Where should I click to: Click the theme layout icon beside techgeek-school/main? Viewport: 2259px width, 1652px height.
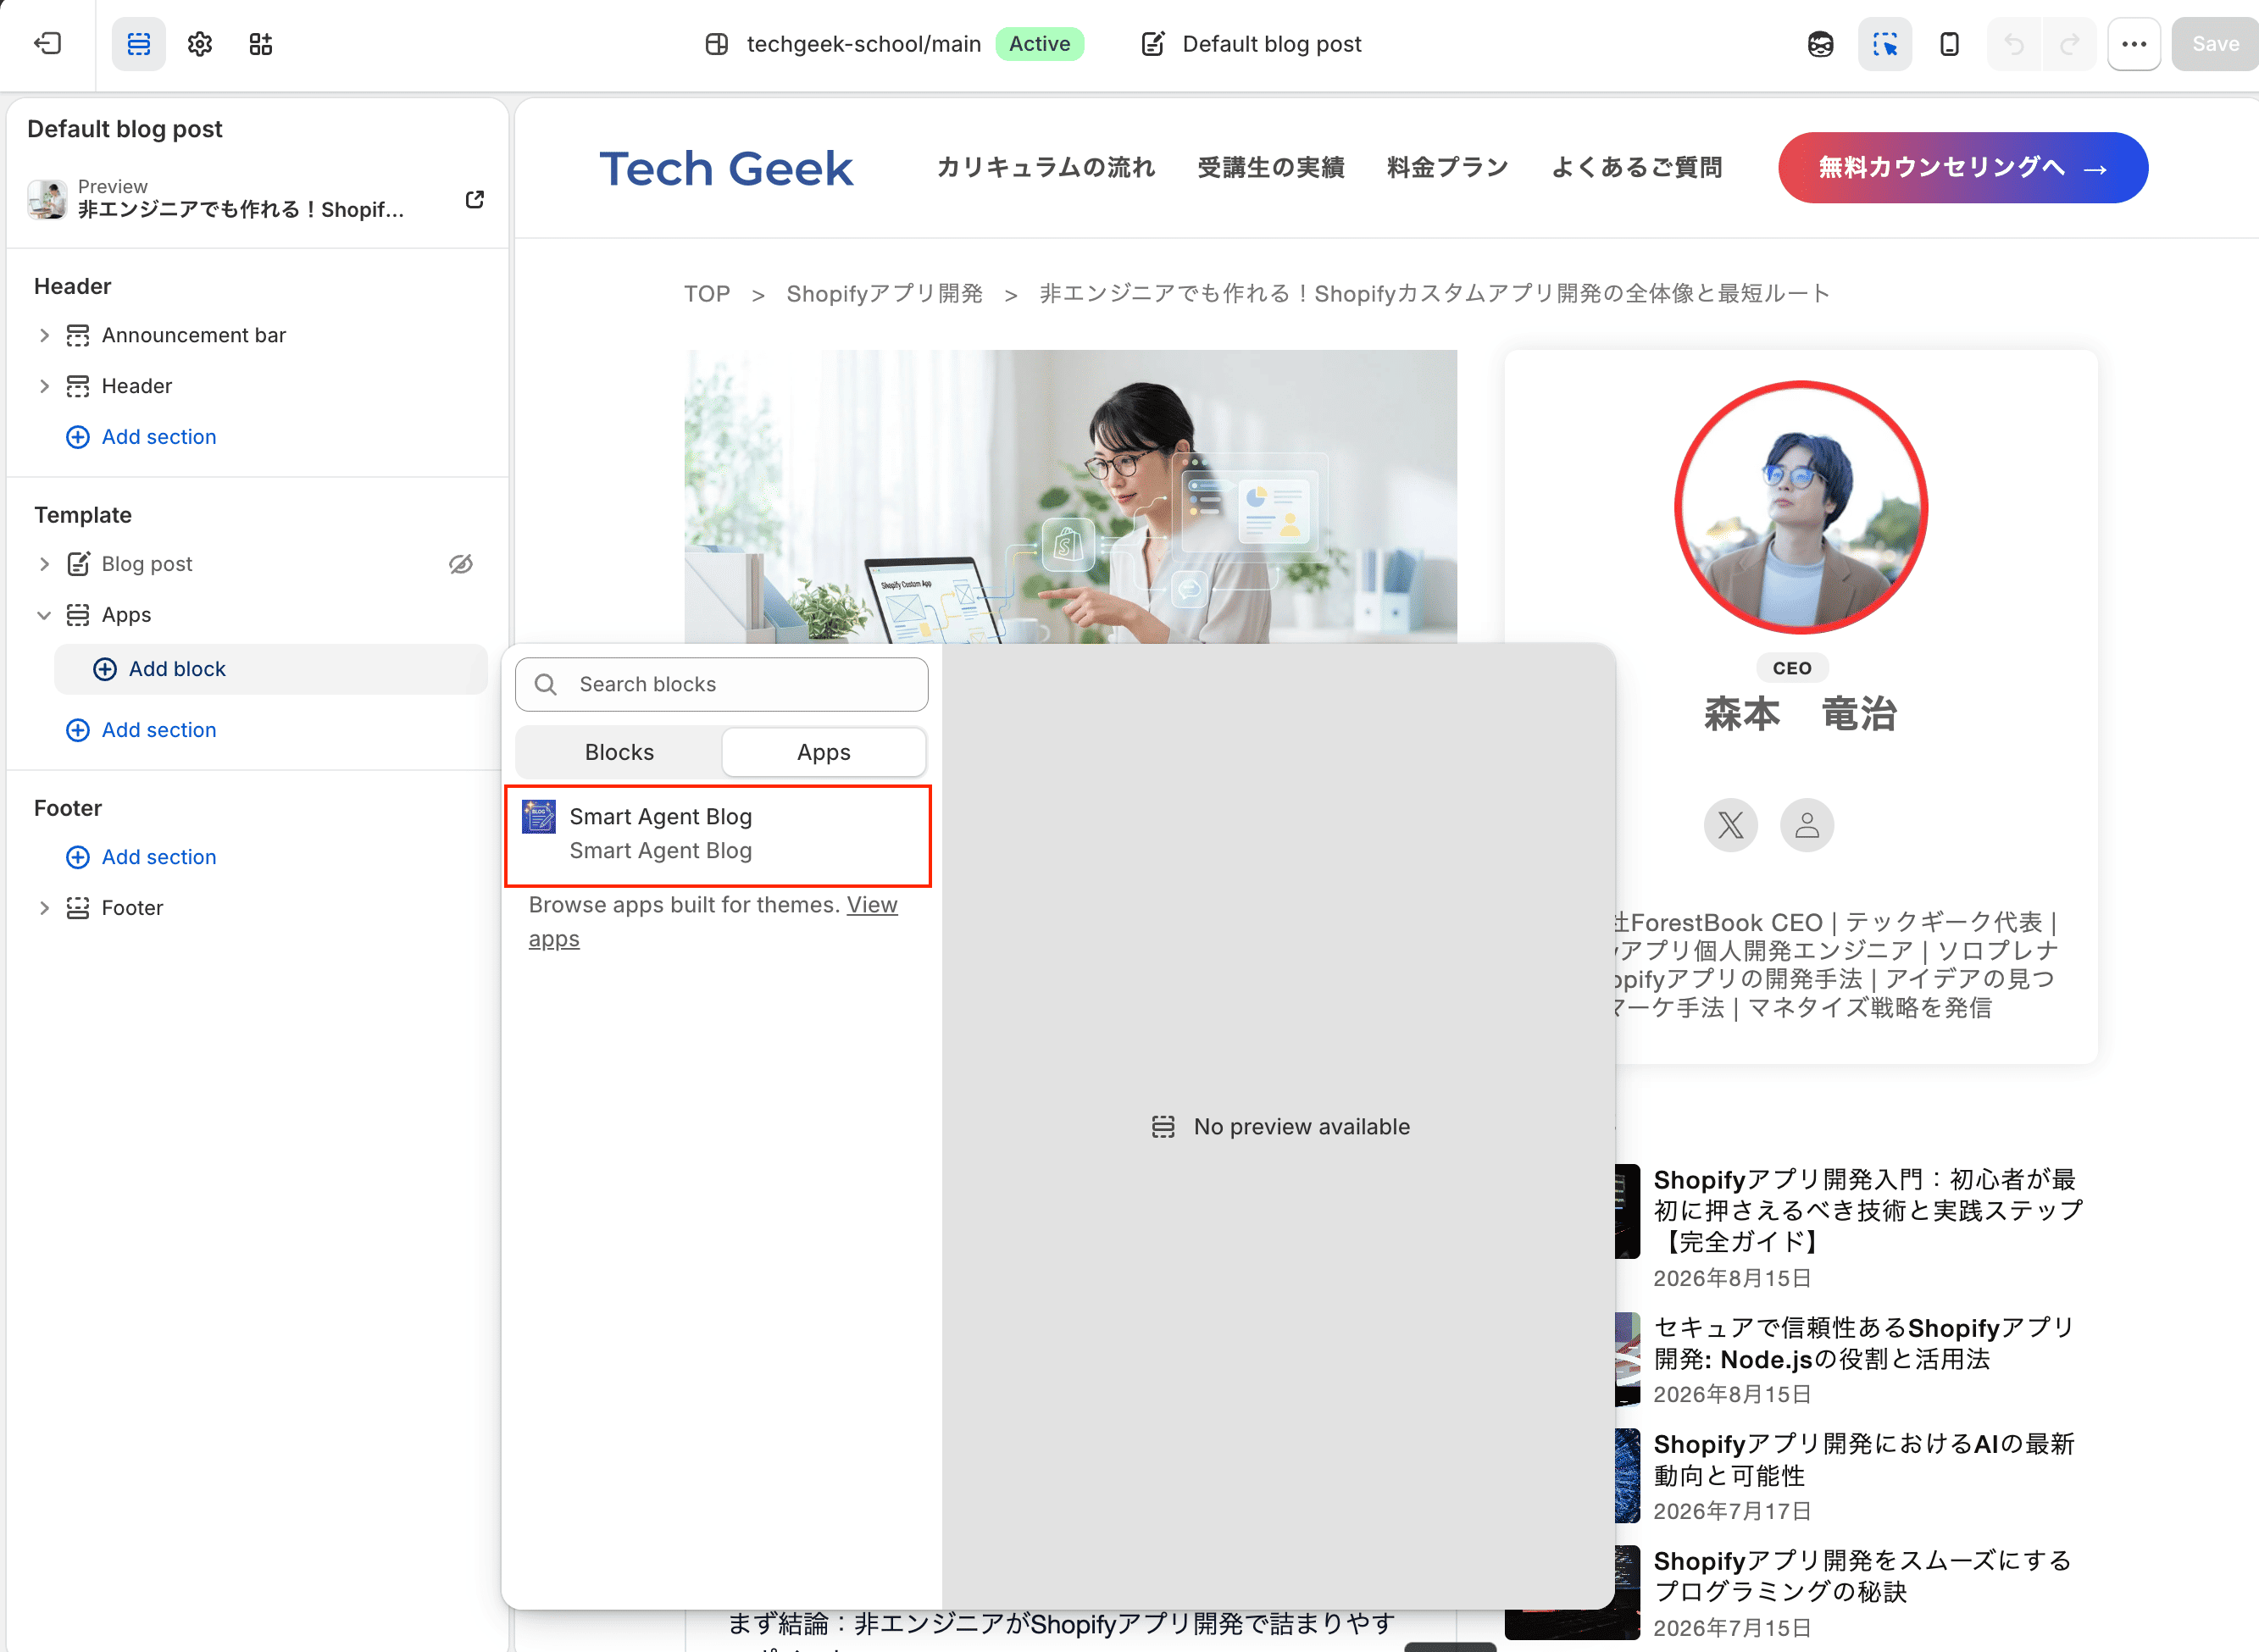[x=716, y=44]
